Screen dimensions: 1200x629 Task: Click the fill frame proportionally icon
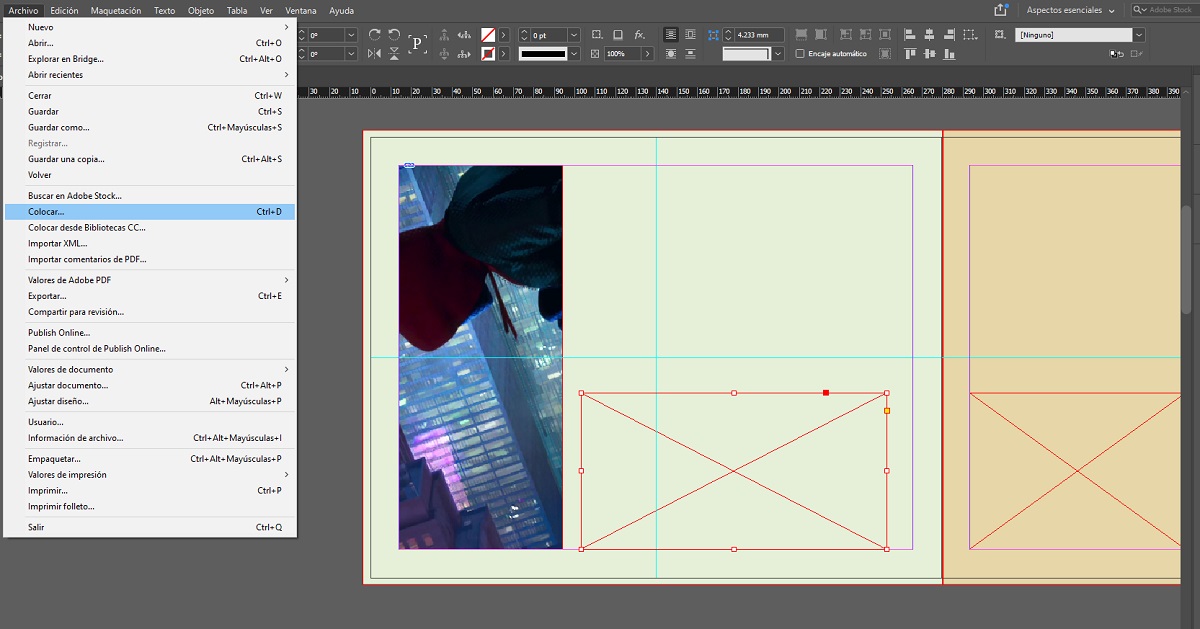click(801, 34)
